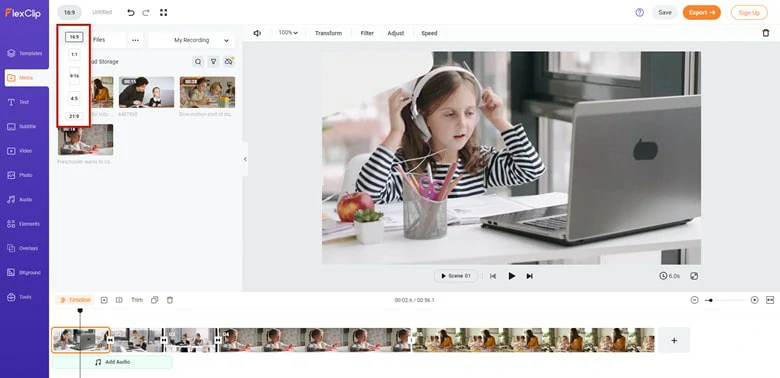Click the Sign Up button
The width and height of the screenshot is (780, 378).
click(x=749, y=13)
